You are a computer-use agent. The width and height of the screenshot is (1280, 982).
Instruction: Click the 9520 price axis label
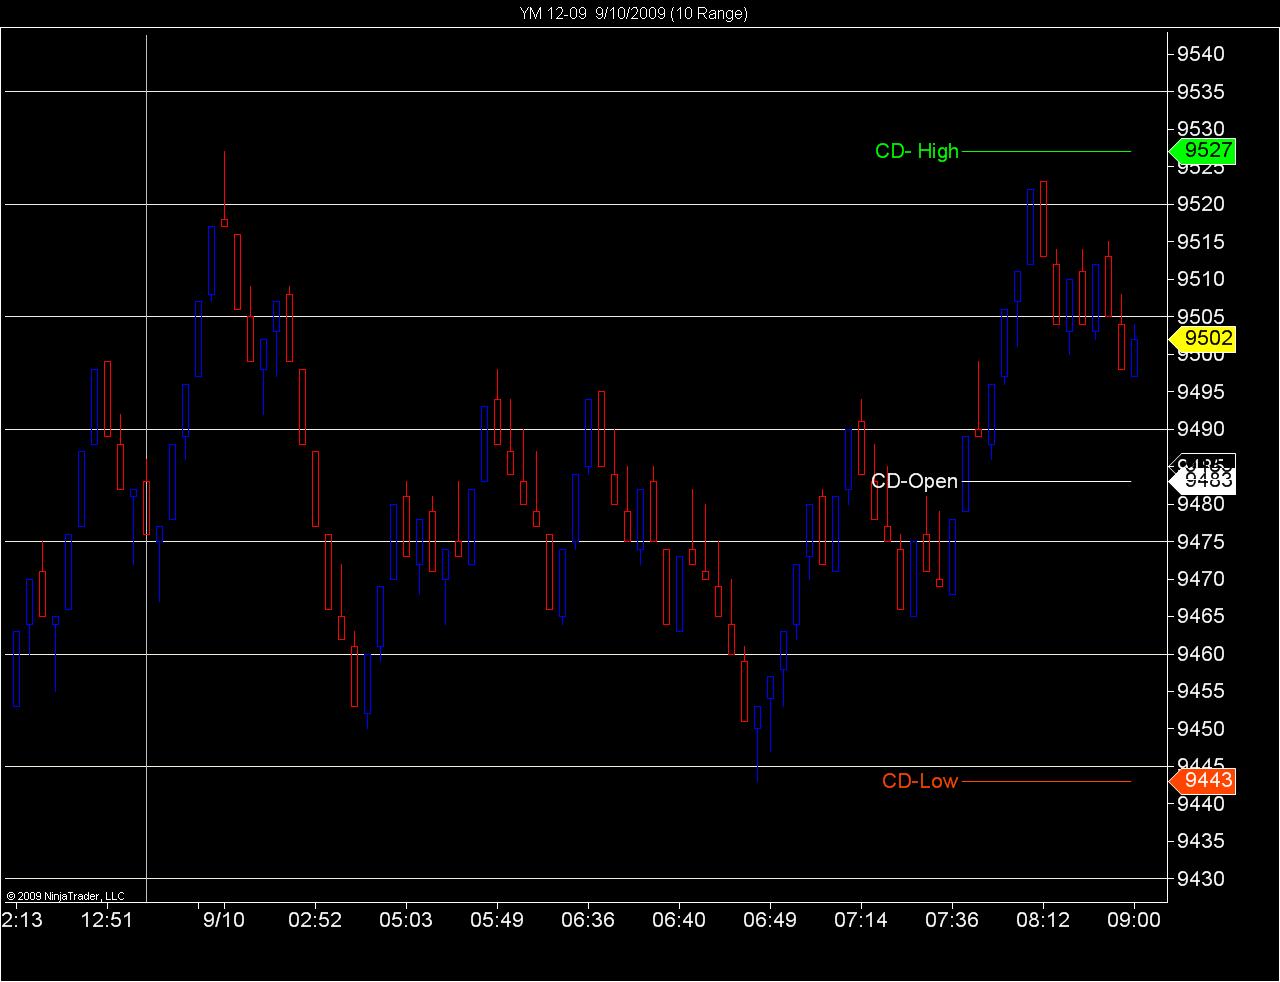(1201, 204)
